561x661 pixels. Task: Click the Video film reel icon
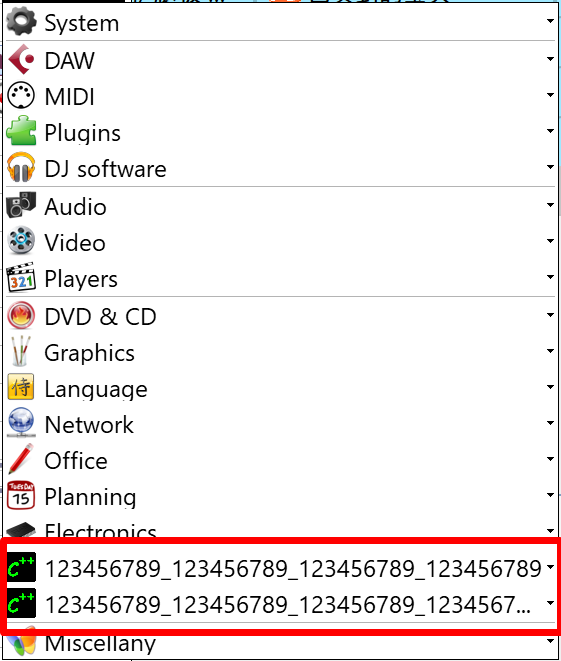(x=21, y=241)
